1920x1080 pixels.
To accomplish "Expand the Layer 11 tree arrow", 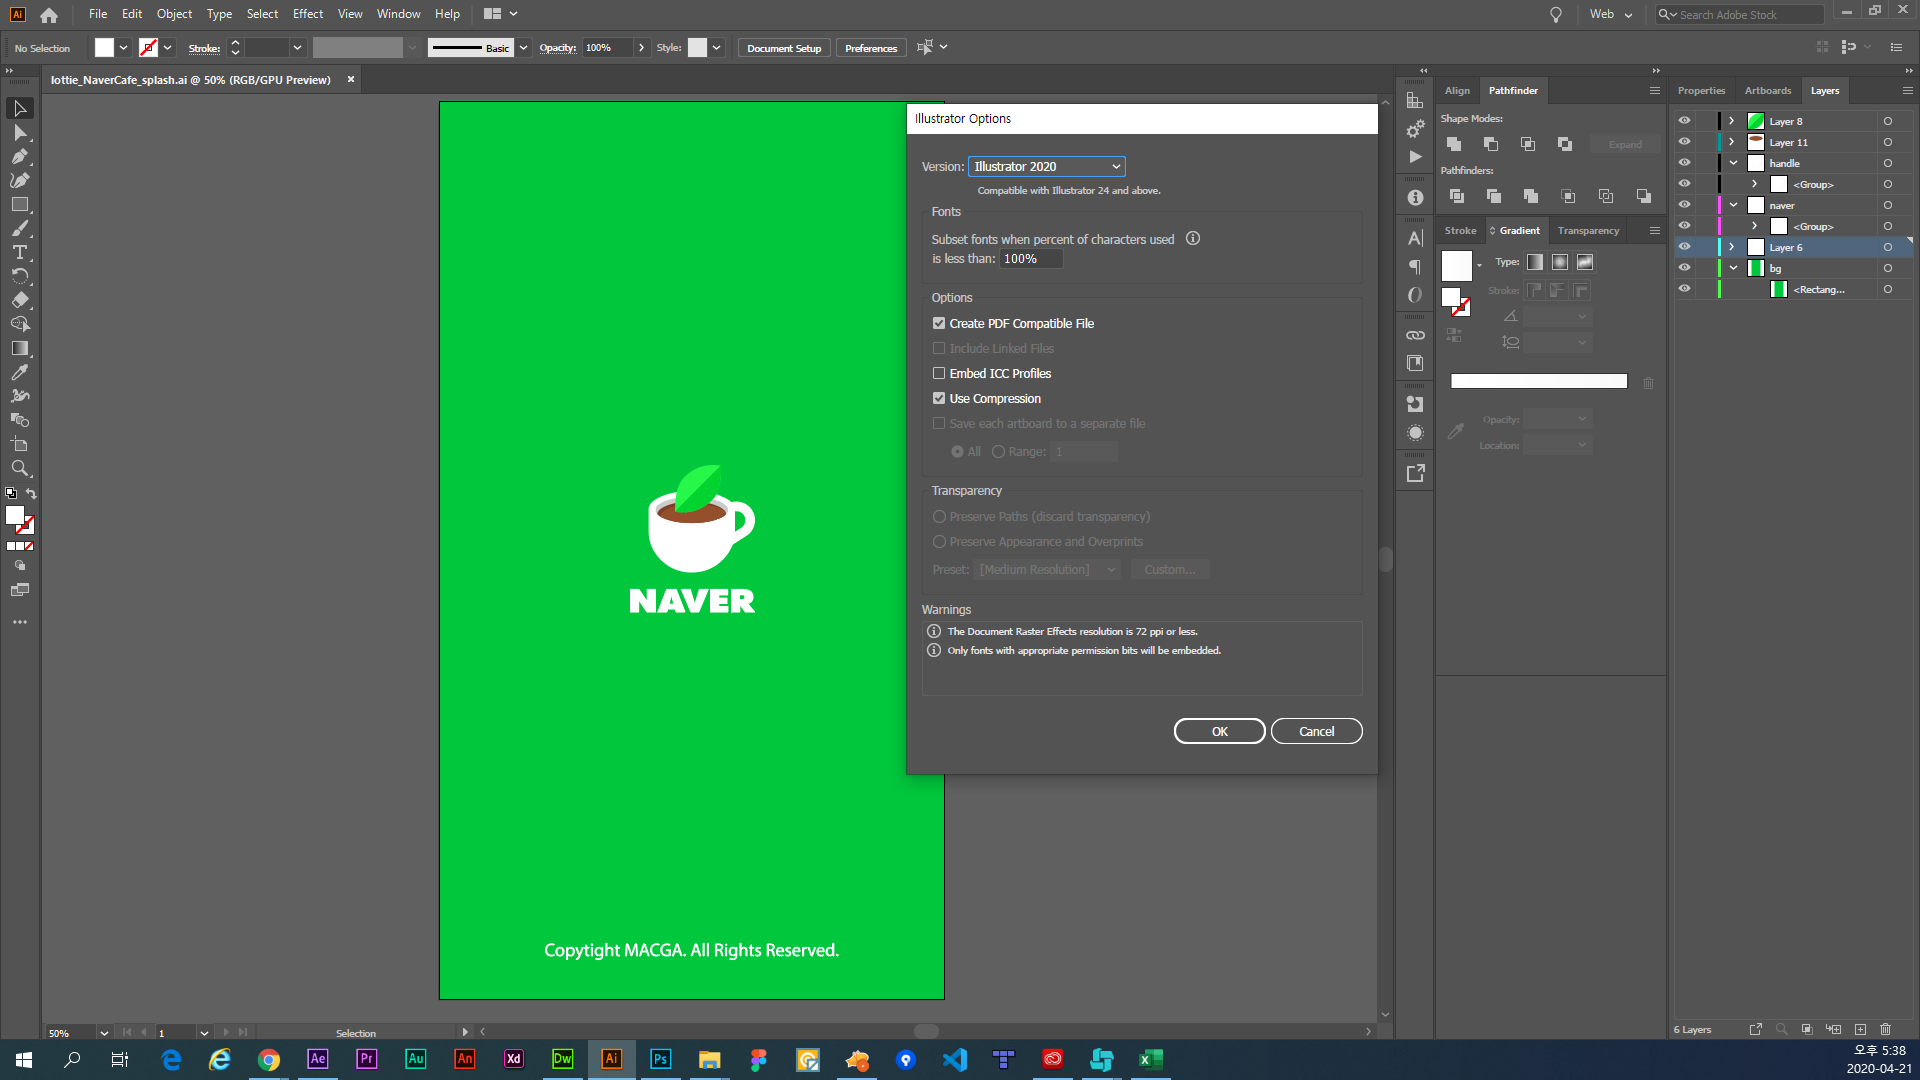I will [x=1732, y=142].
